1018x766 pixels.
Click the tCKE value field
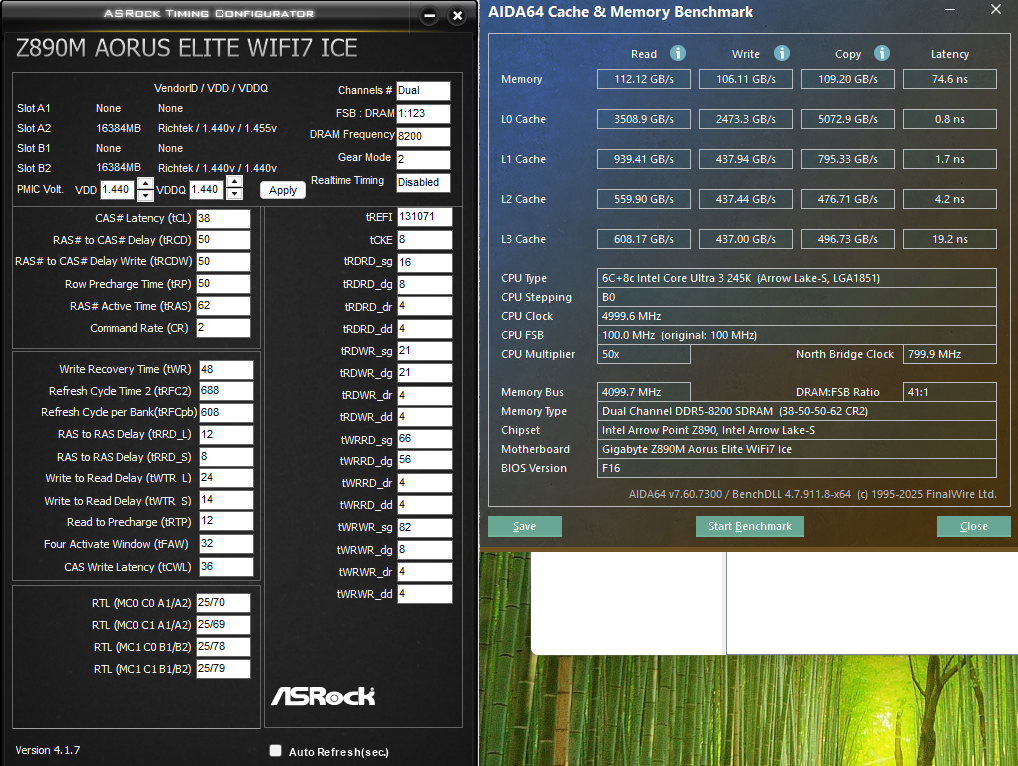tap(425, 240)
